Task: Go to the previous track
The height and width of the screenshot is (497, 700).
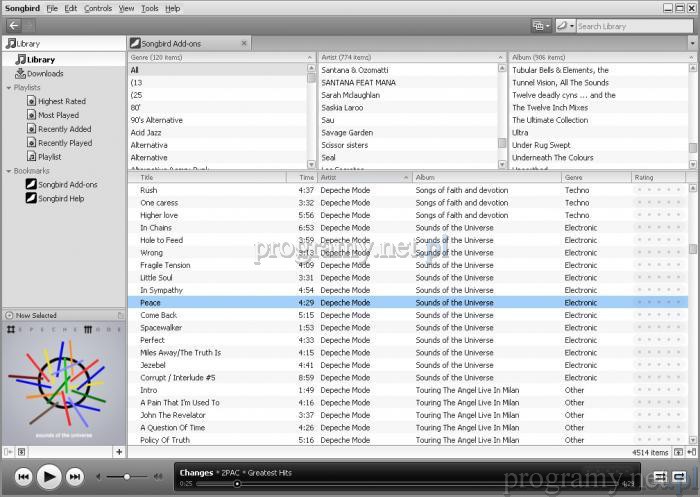Action: (x=23, y=477)
